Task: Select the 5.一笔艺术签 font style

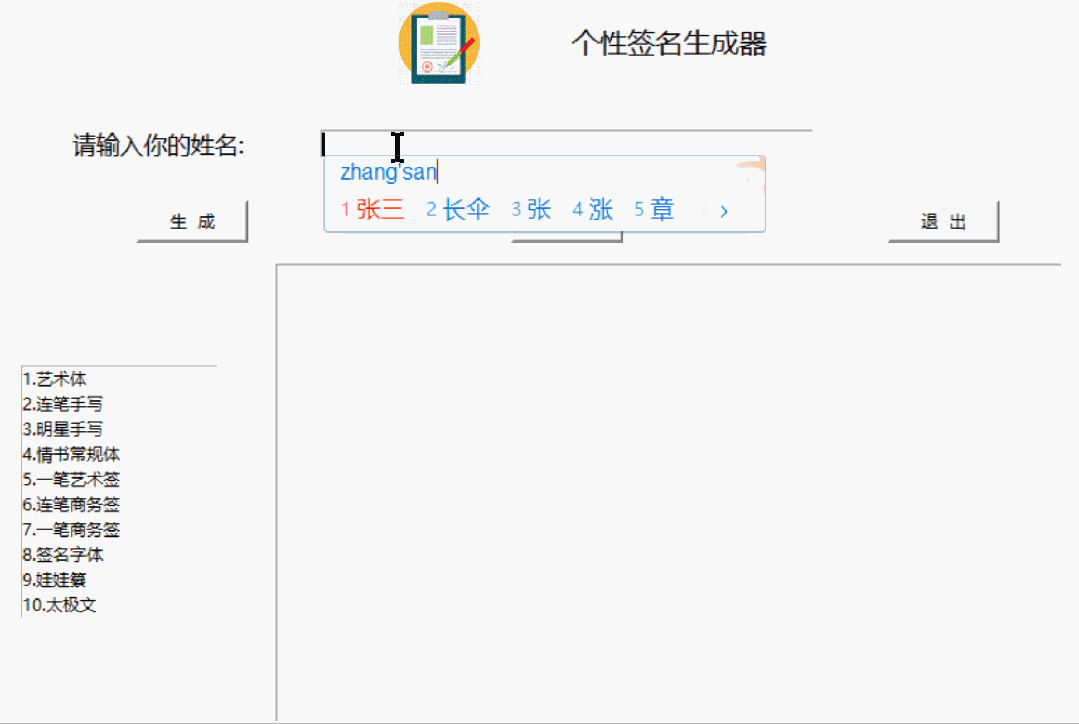Action: [71, 480]
